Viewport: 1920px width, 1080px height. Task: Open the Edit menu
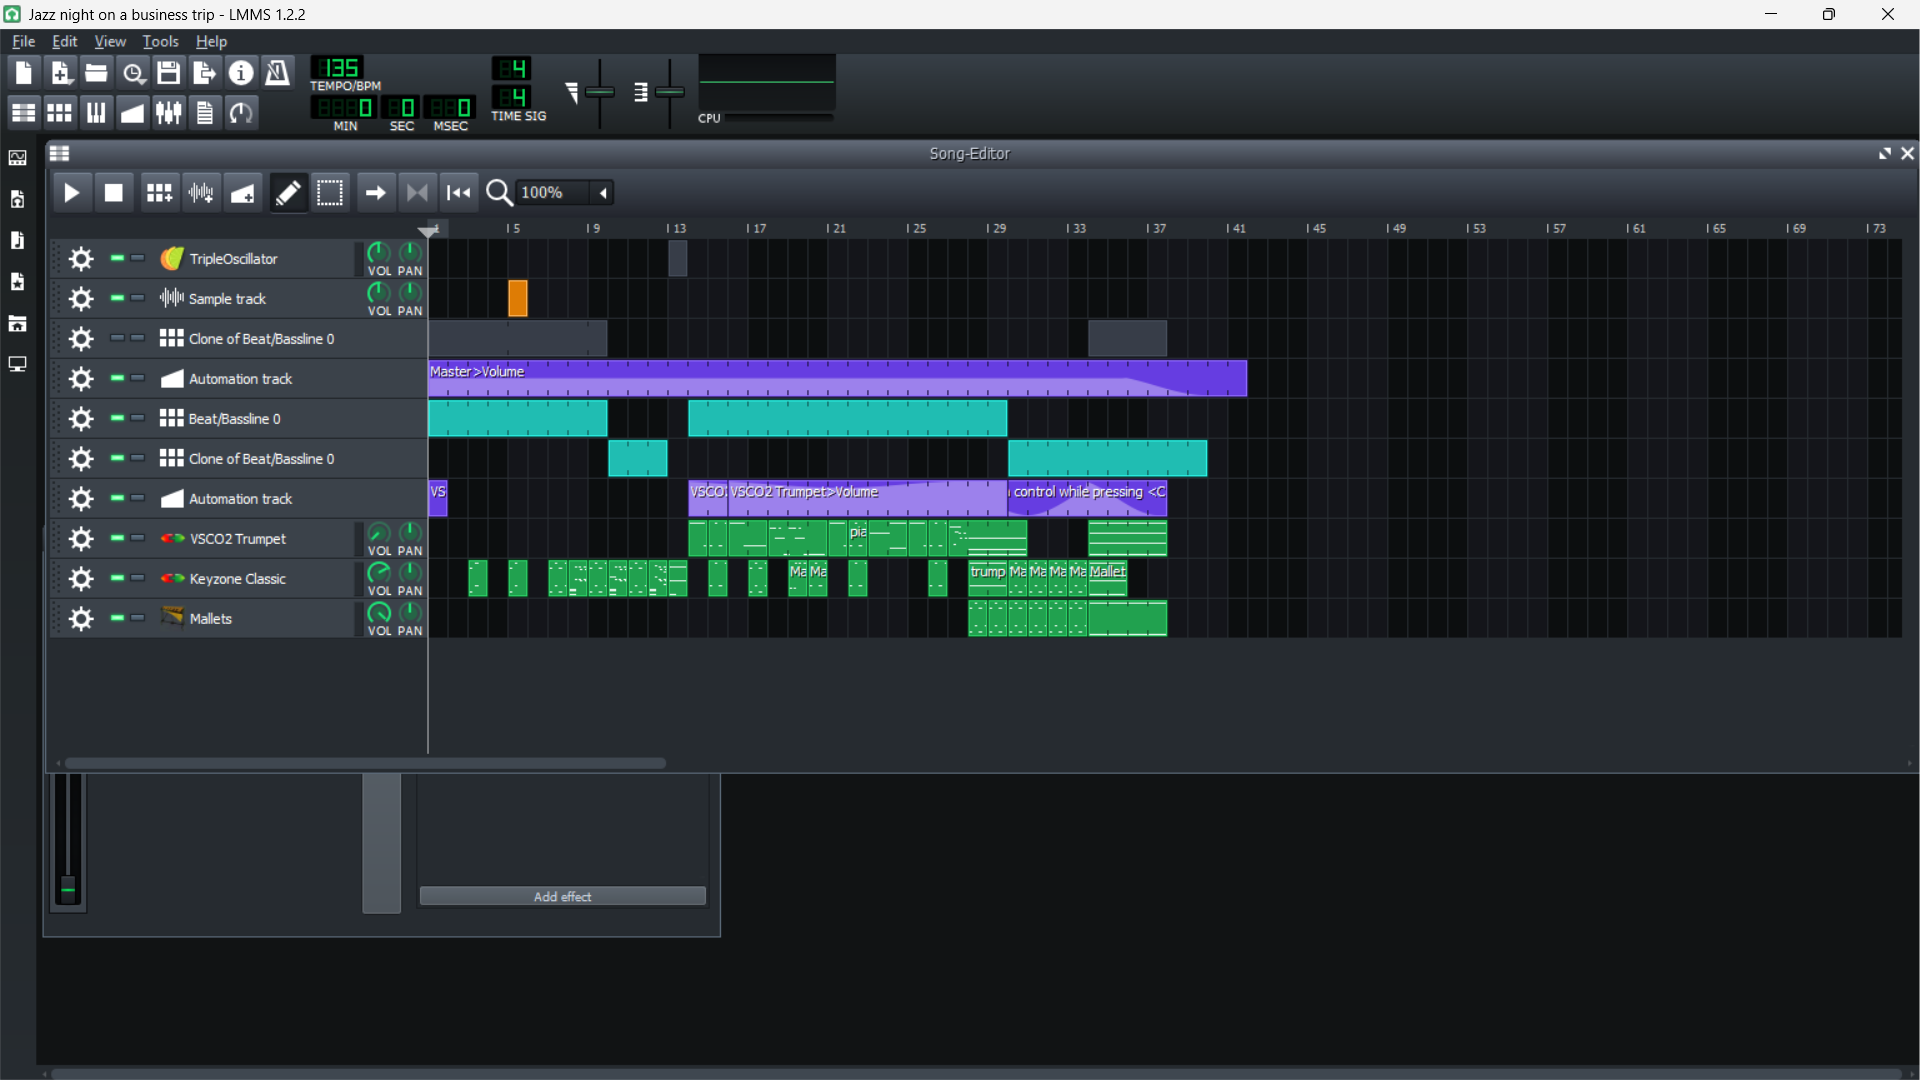[65, 42]
